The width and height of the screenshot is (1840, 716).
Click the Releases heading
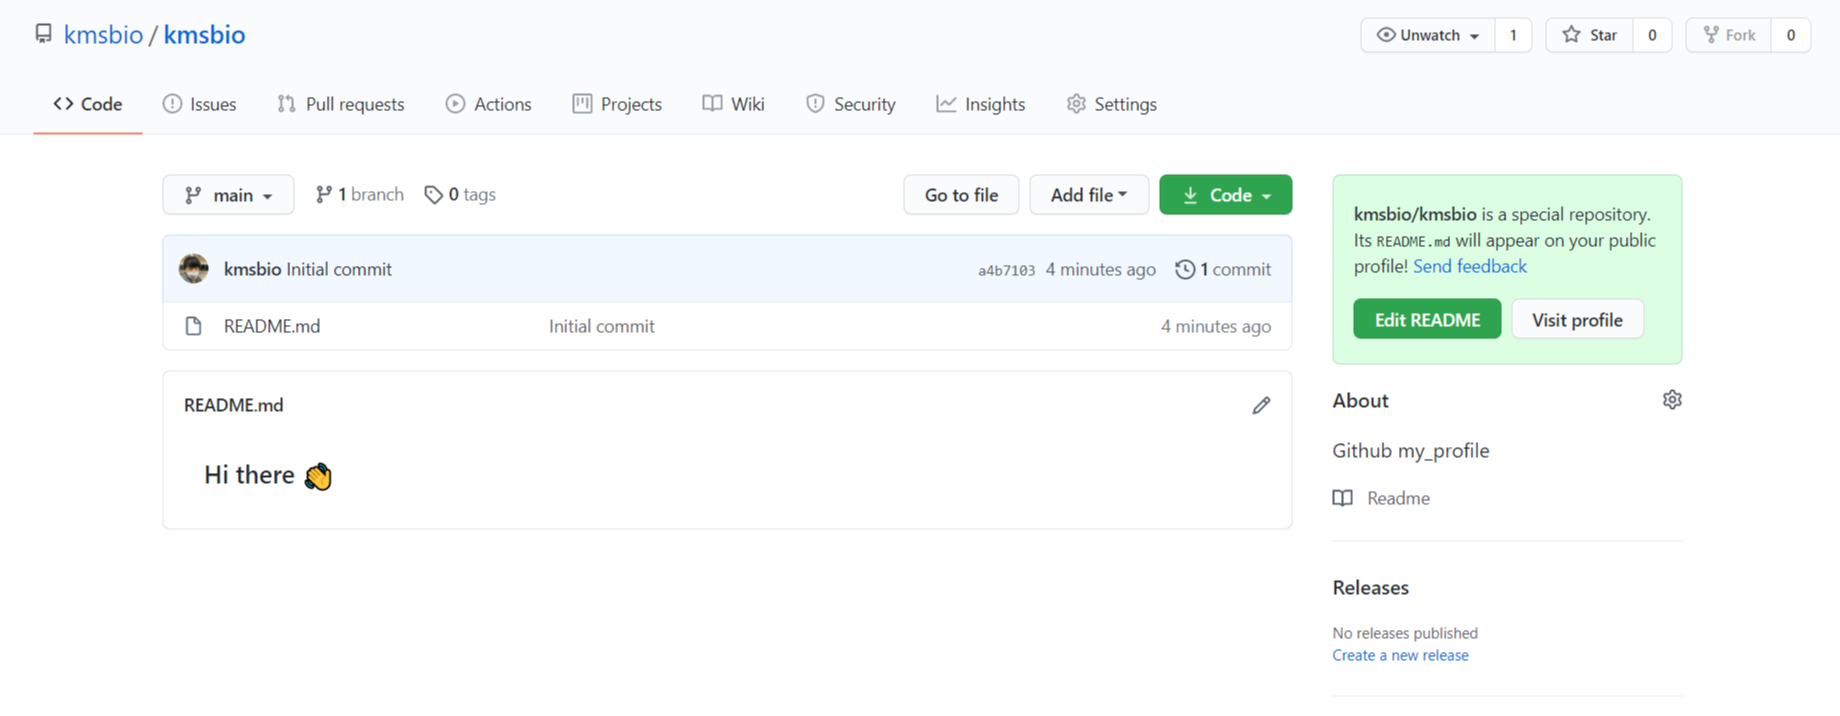(x=1371, y=588)
